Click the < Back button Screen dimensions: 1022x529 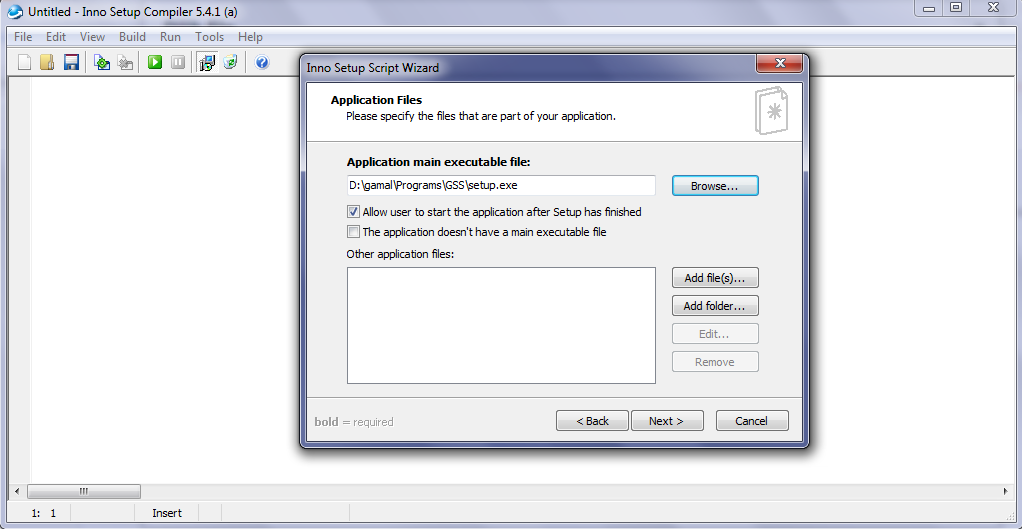coord(592,421)
